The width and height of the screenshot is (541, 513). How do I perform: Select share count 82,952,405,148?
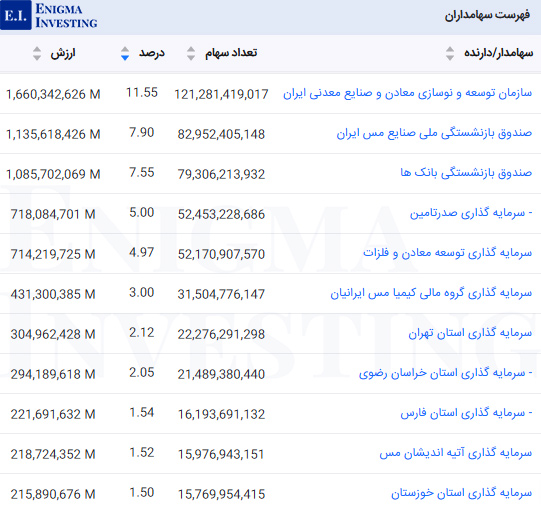(x=221, y=134)
